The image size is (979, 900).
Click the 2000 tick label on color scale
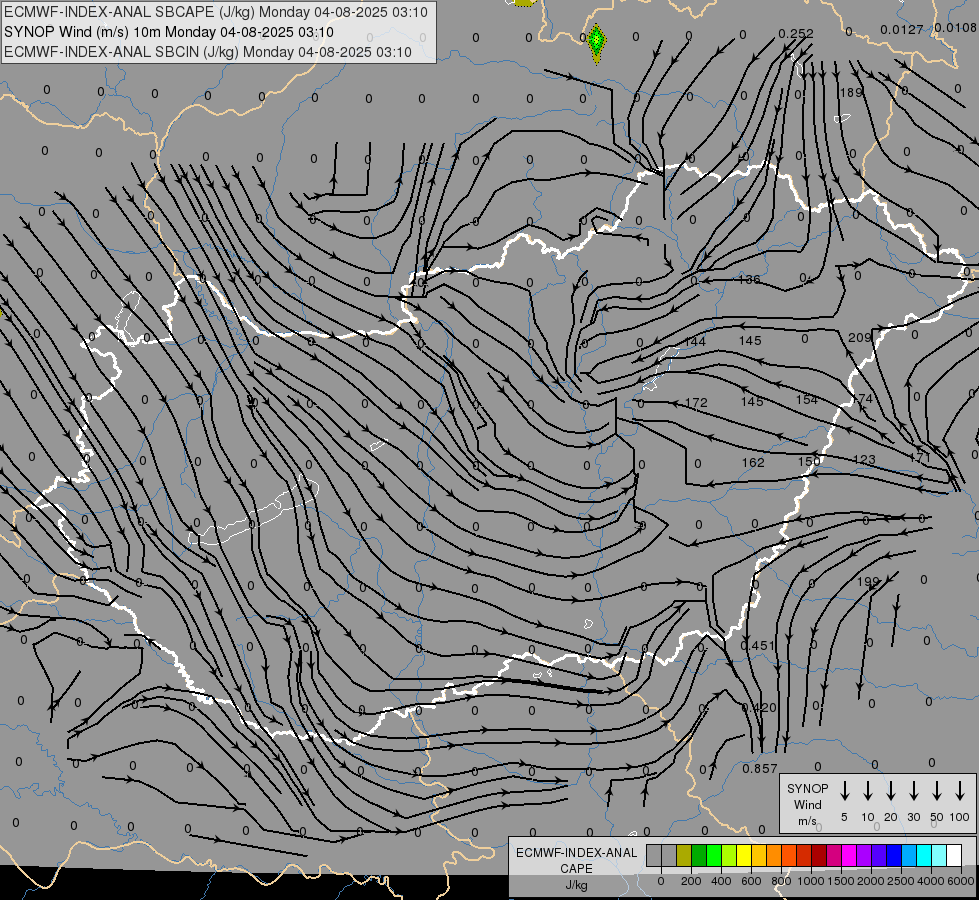pyautogui.click(x=870, y=881)
